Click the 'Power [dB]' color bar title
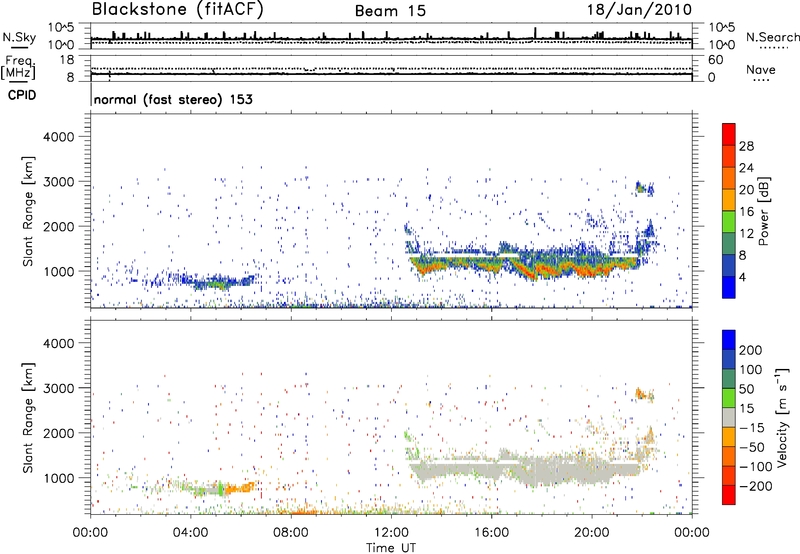The width and height of the screenshot is (800, 554). [763, 211]
